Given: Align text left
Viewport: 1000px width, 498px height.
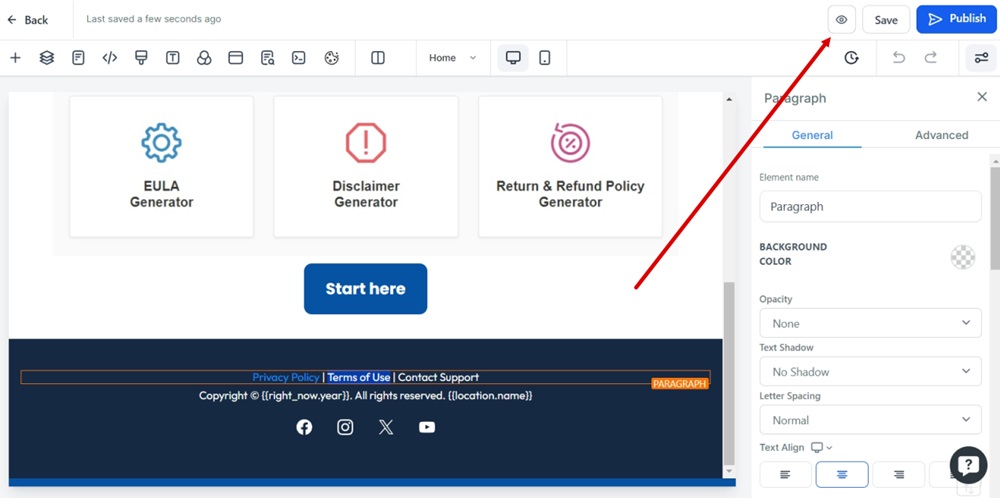Looking at the screenshot, I should point(786,474).
